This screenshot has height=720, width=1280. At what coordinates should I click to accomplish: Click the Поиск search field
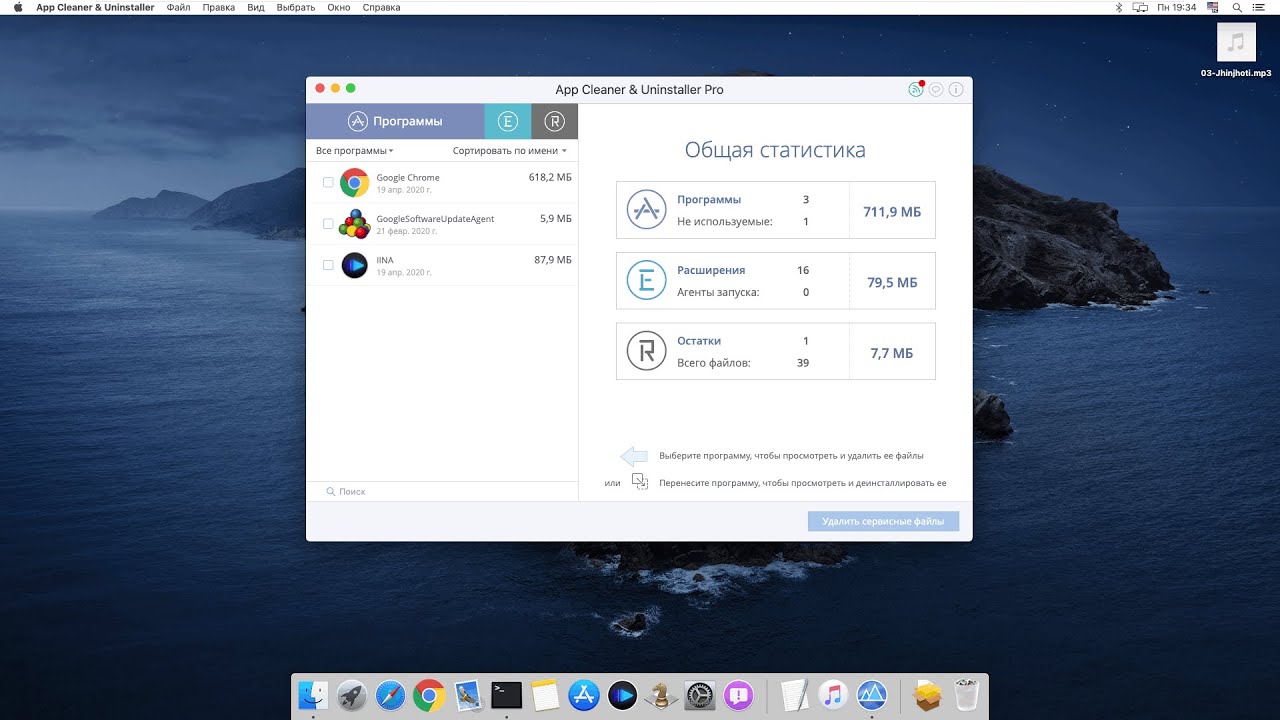tap(442, 491)
